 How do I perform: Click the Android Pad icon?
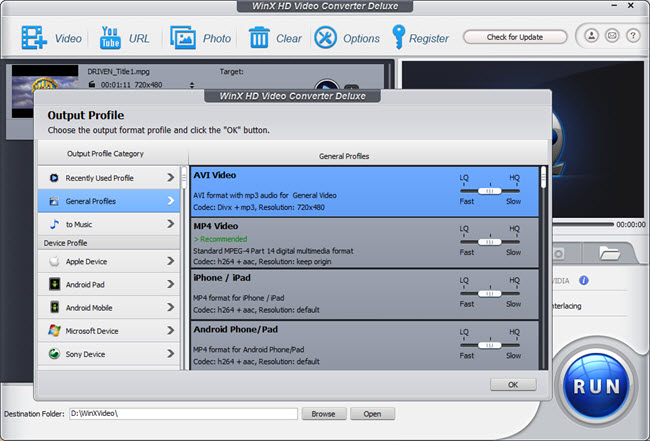click(54, 284)
